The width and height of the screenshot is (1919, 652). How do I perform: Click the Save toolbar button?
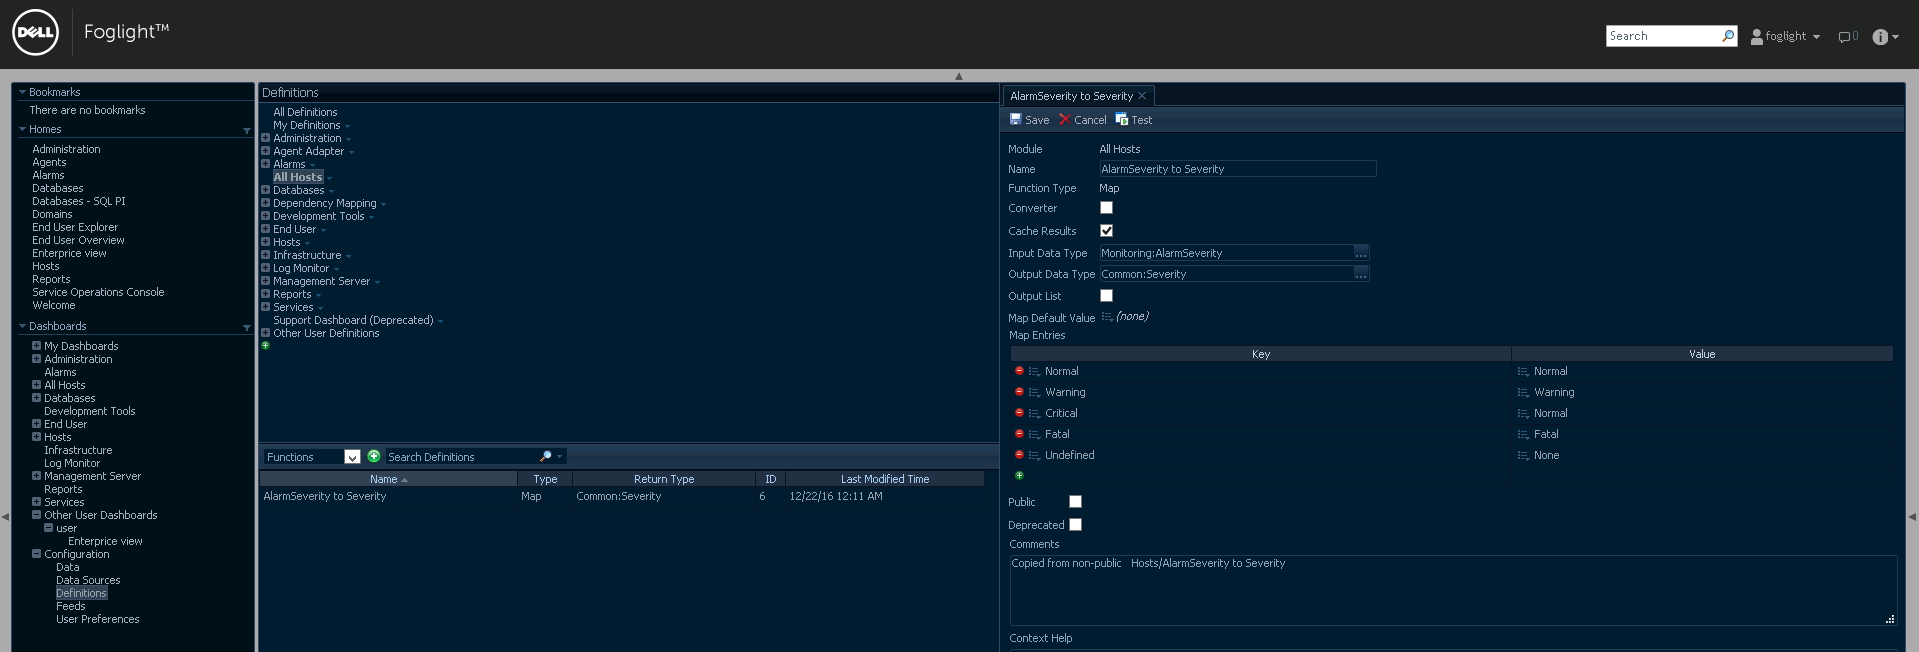click(1029, 120)
